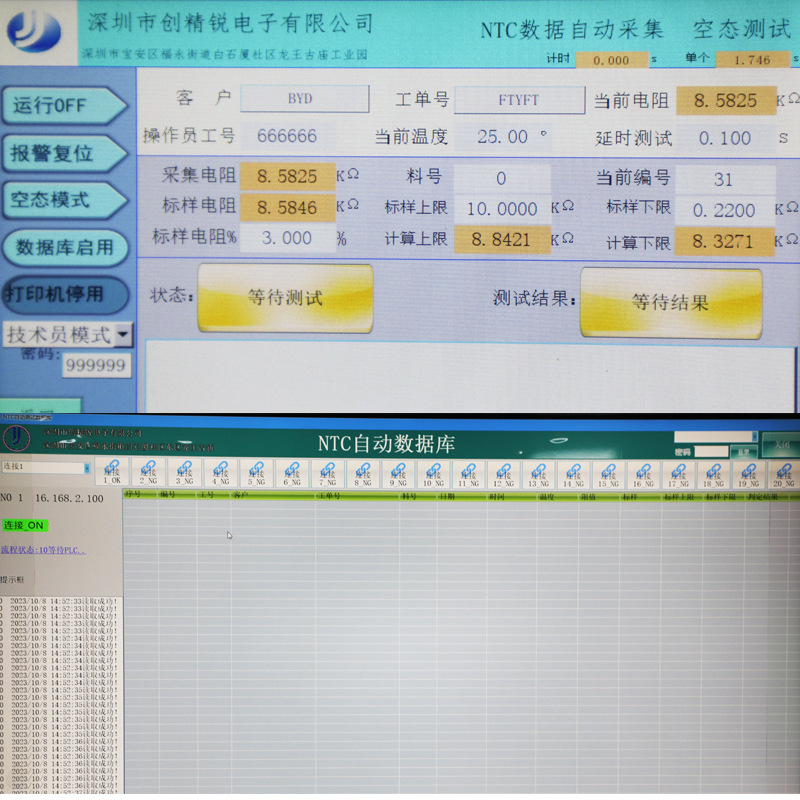Click the 10_NG connection icon
The width and height of the screenshot is (800, 800).
tap(433, 473)
